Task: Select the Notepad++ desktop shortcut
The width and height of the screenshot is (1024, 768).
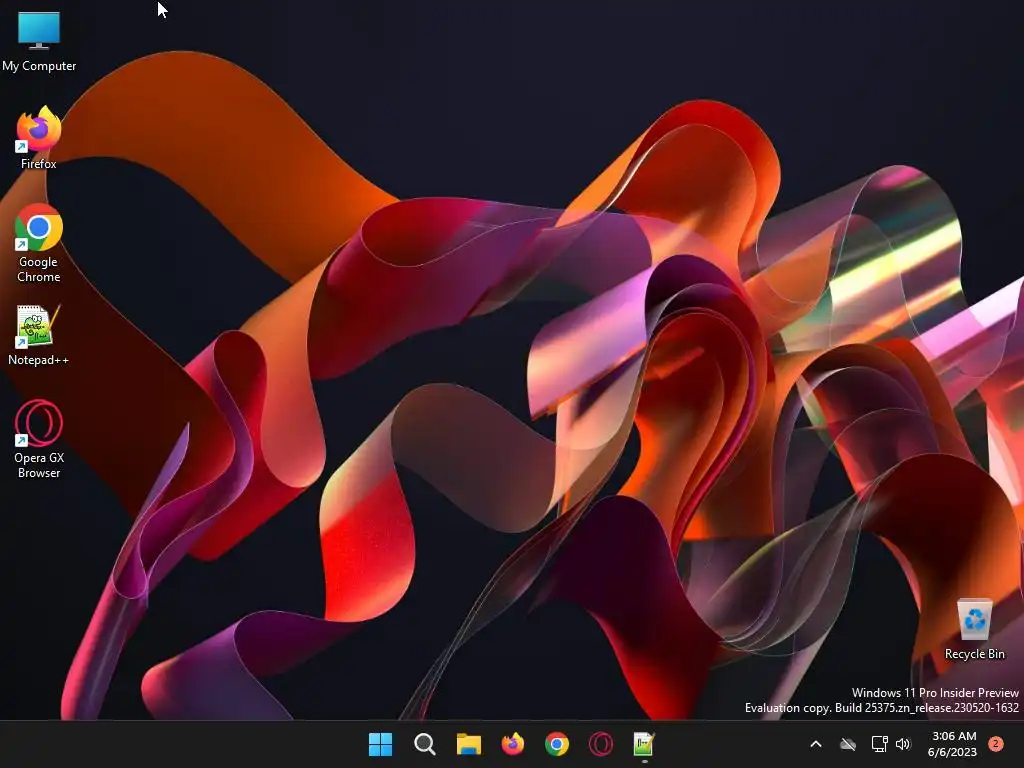Action: pos(39,335)
